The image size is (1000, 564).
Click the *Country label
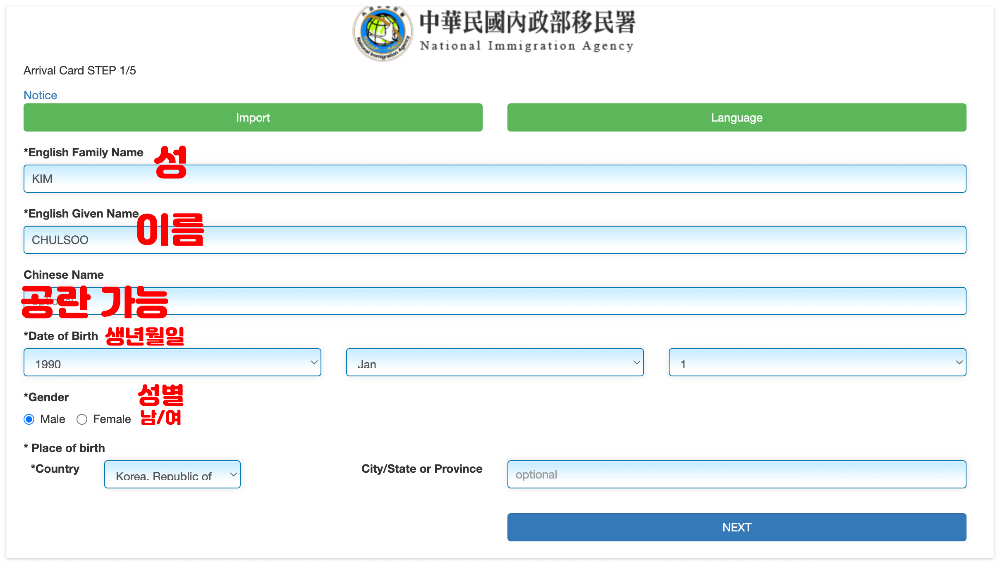pos(55,468)
